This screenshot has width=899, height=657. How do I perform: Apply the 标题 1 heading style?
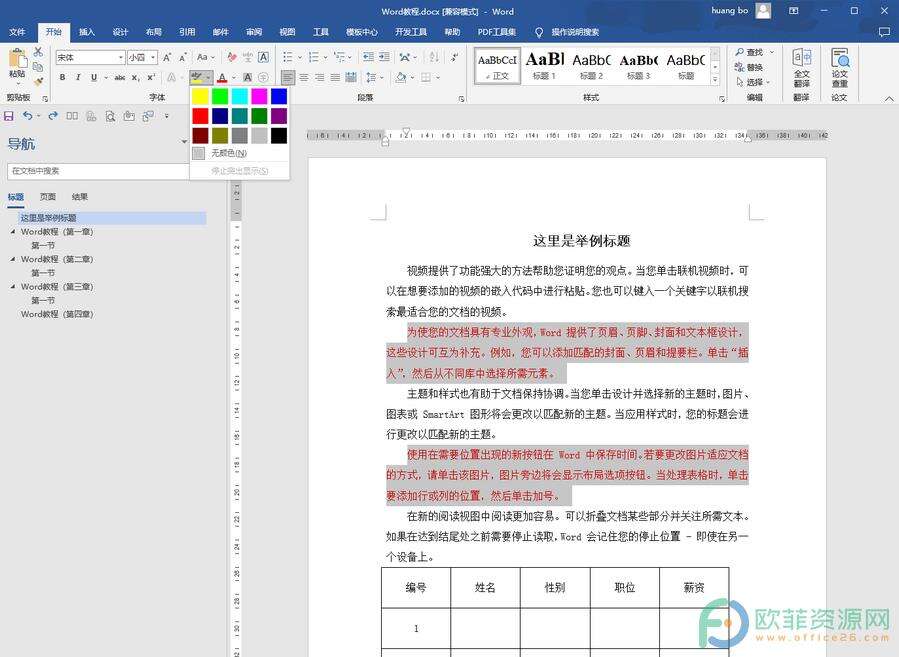545,66
